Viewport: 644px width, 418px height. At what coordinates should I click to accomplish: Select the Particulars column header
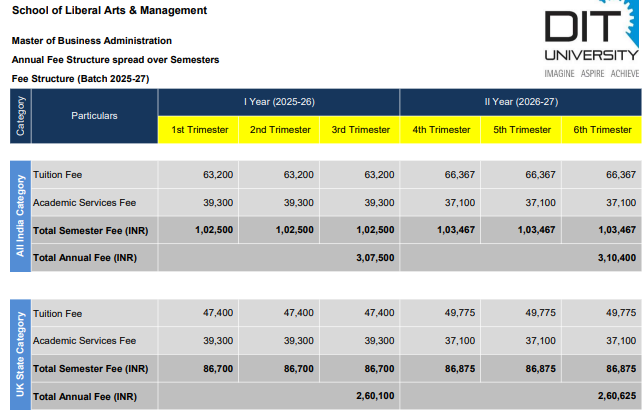click(x=95, y=116)
